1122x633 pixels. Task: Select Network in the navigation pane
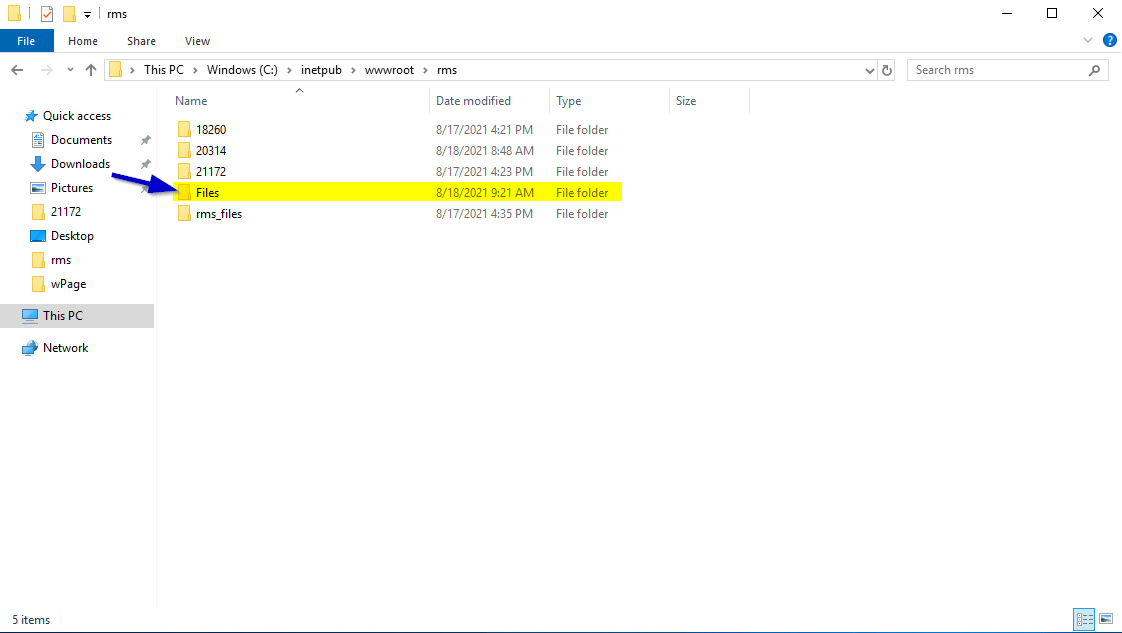point(65,348)
